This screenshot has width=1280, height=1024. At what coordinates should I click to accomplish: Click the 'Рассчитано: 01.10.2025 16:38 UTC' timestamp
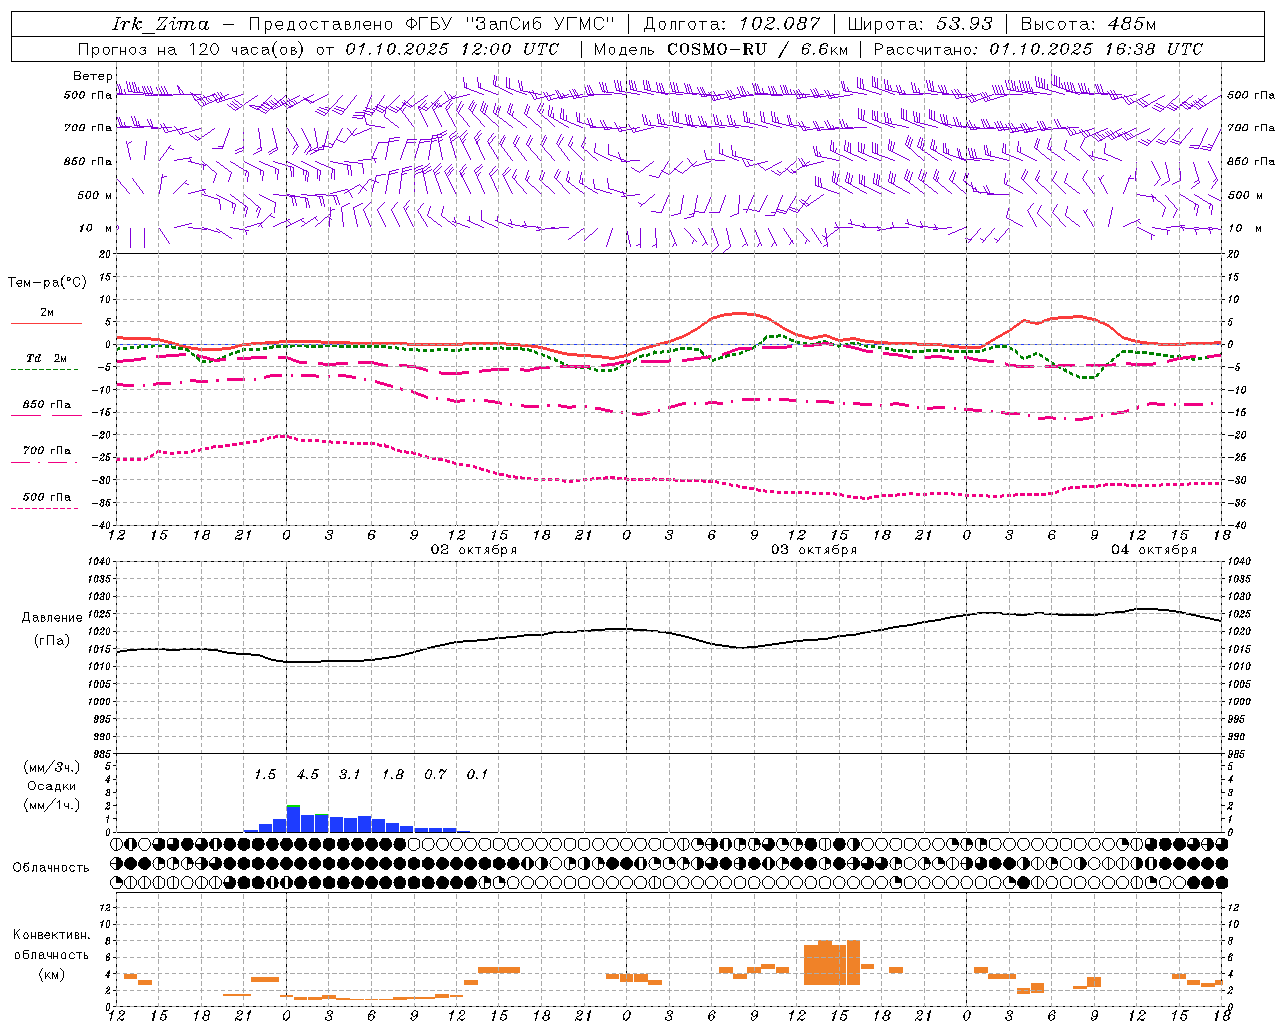1038,49
